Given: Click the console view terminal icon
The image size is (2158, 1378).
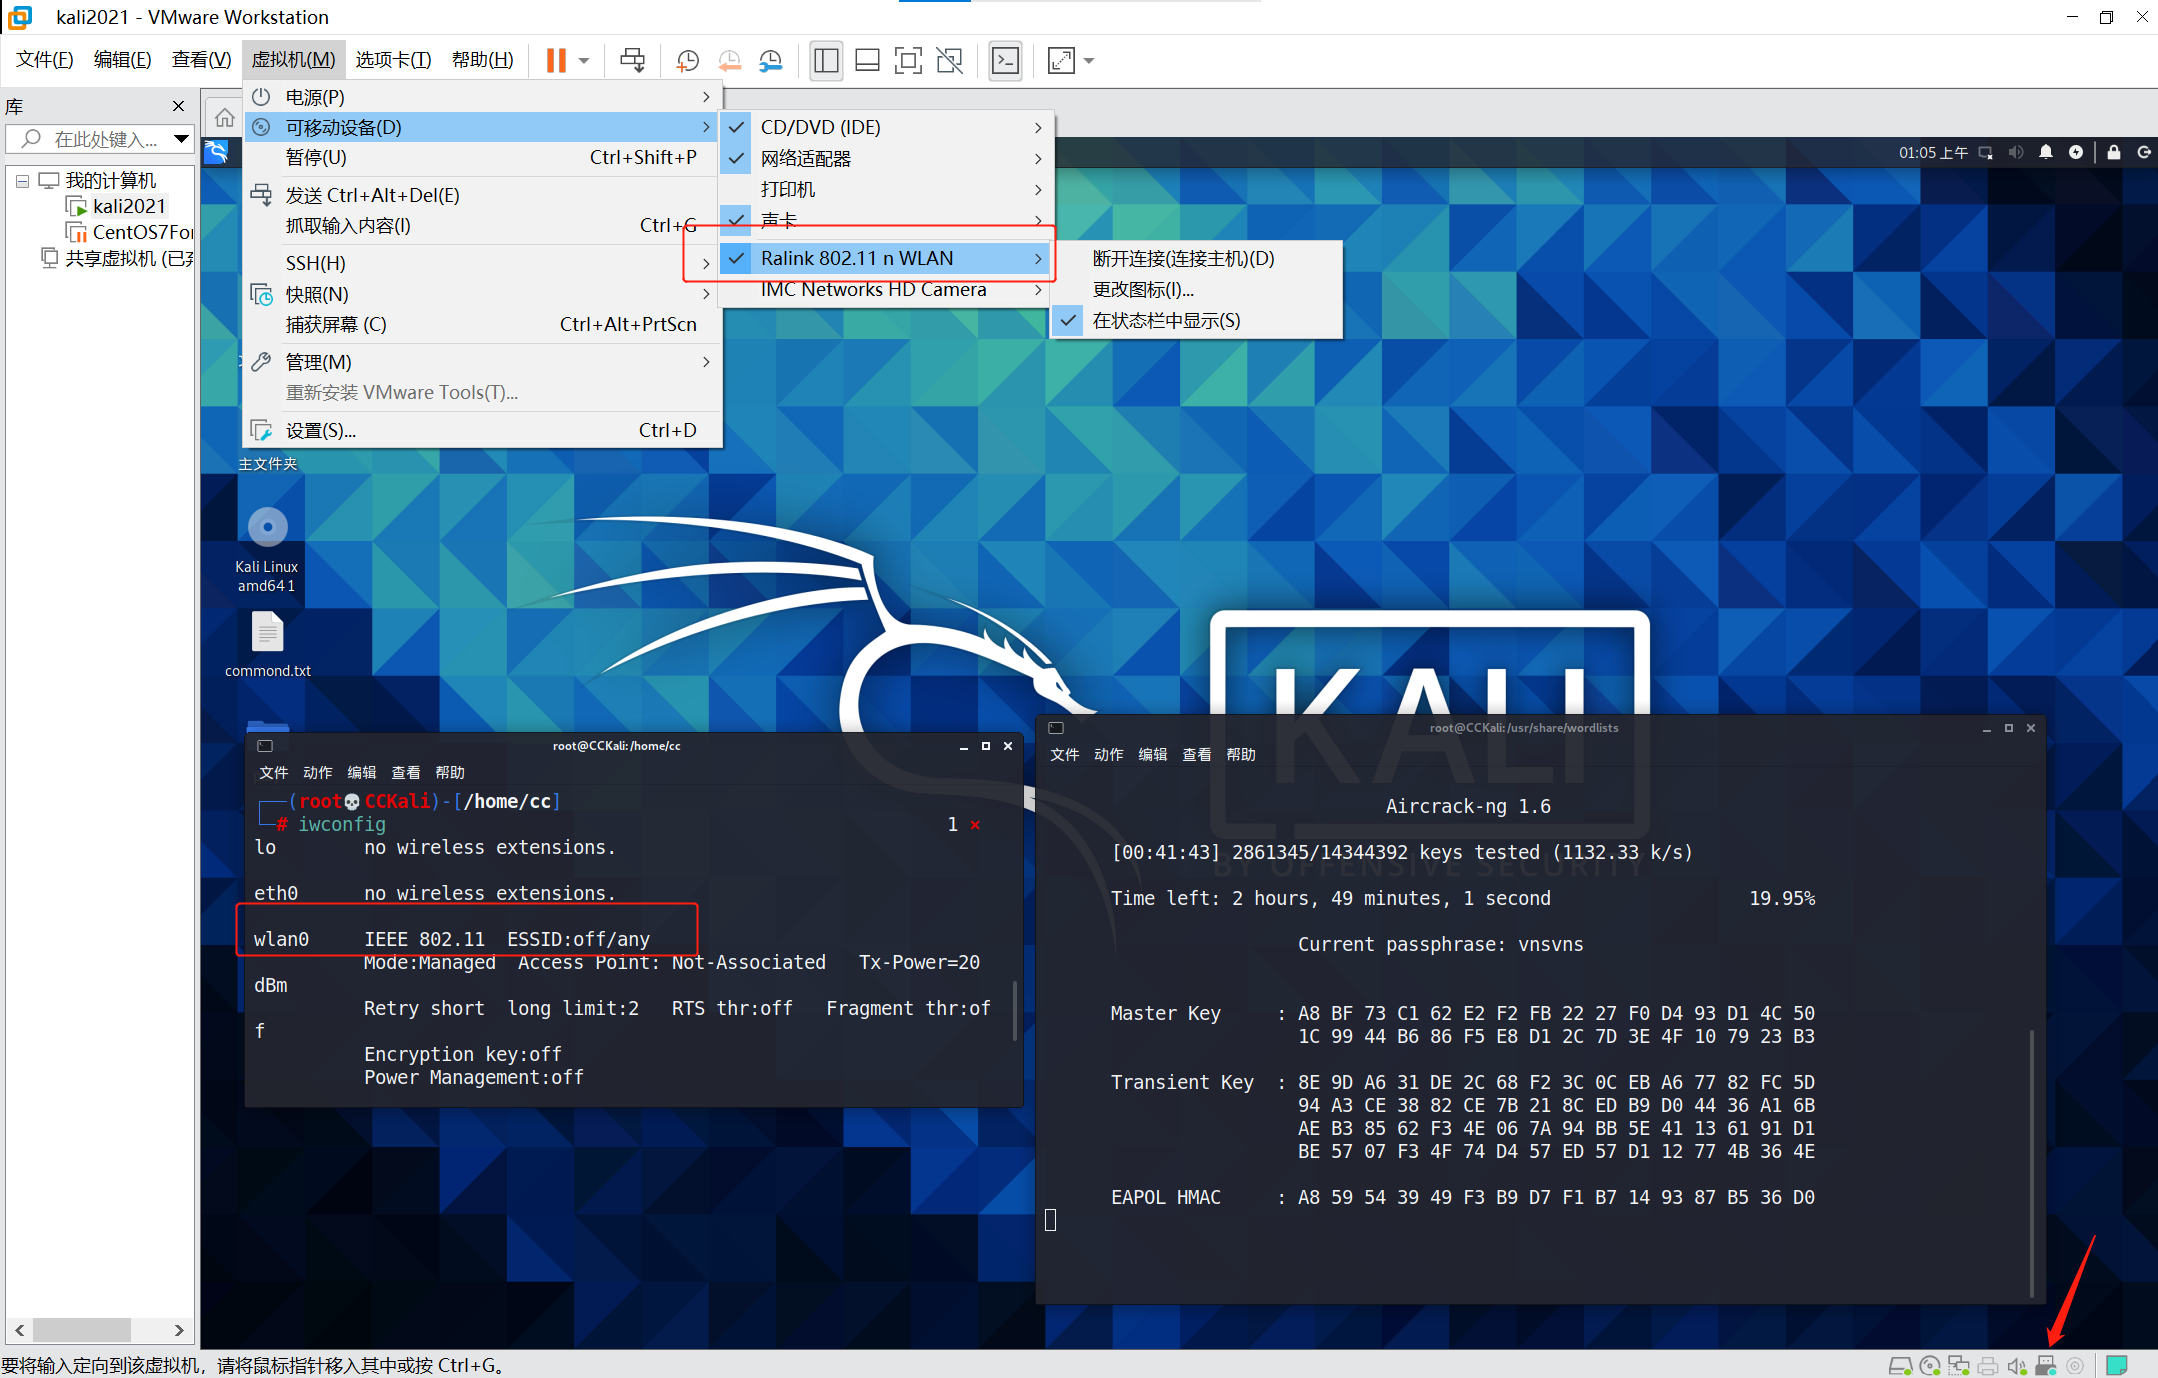Looking at the screenshot, I should tap(1005, 61).
